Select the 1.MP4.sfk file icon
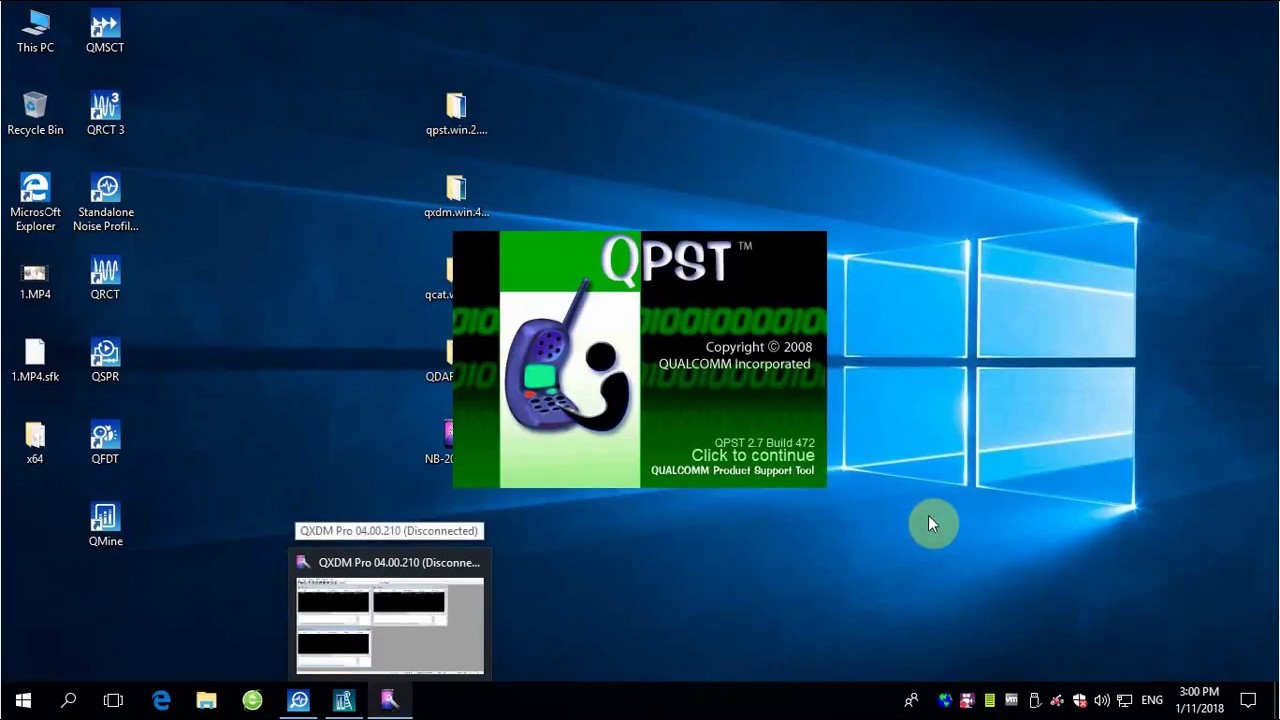This screenshot has width=1280, height=720. coord(35,360)
